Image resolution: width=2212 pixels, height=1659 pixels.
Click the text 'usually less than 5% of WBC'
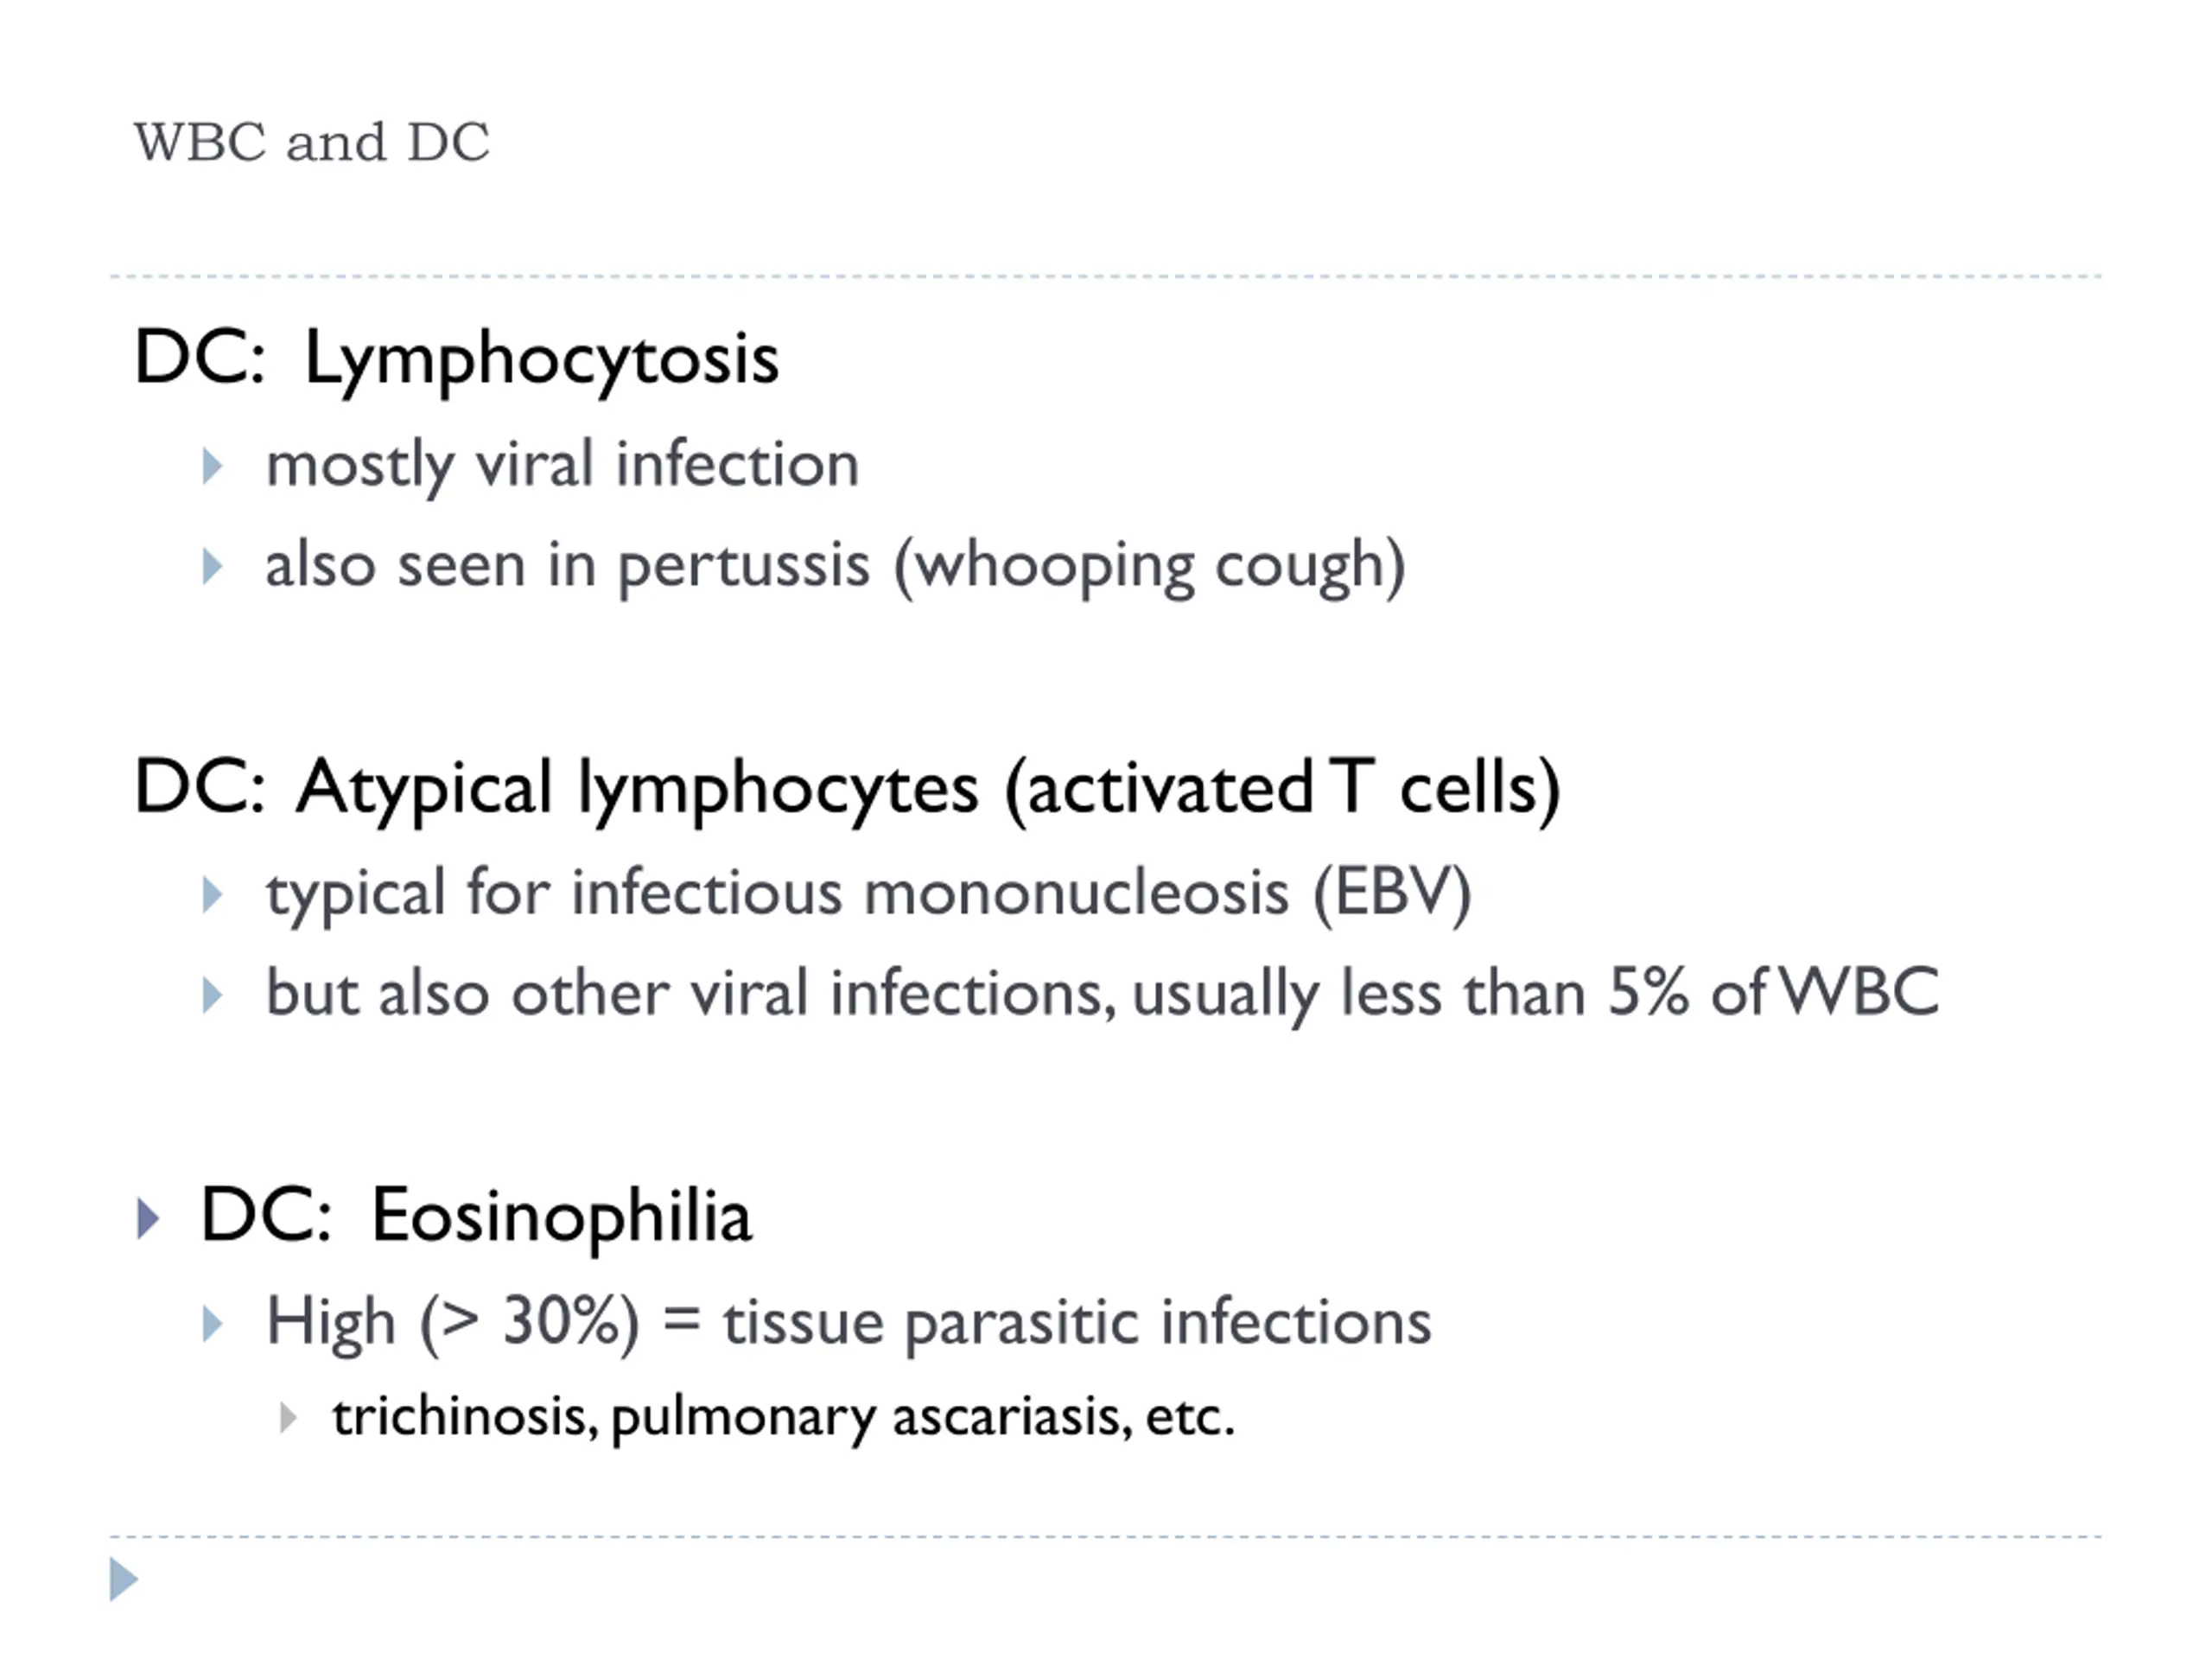[1536, 995]
